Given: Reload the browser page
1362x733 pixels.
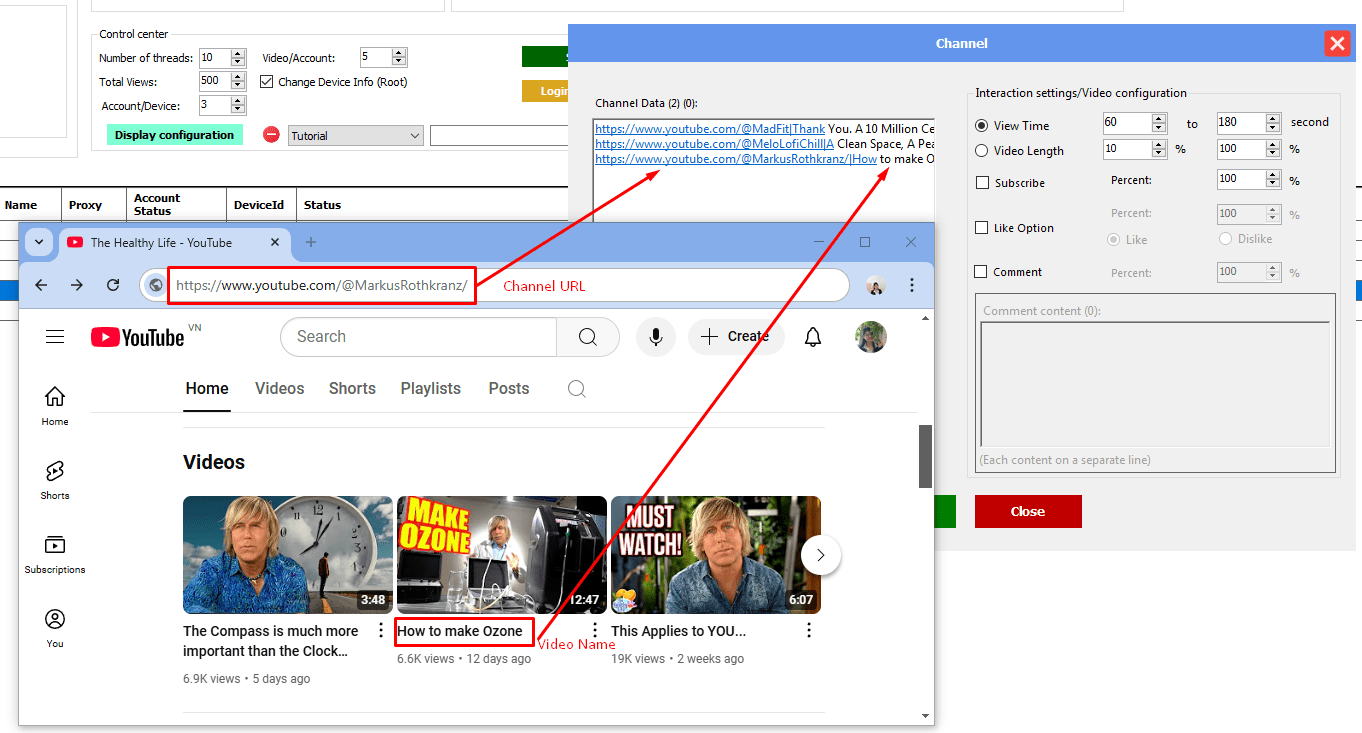Looking at the screenshot, I should (113, 285).
